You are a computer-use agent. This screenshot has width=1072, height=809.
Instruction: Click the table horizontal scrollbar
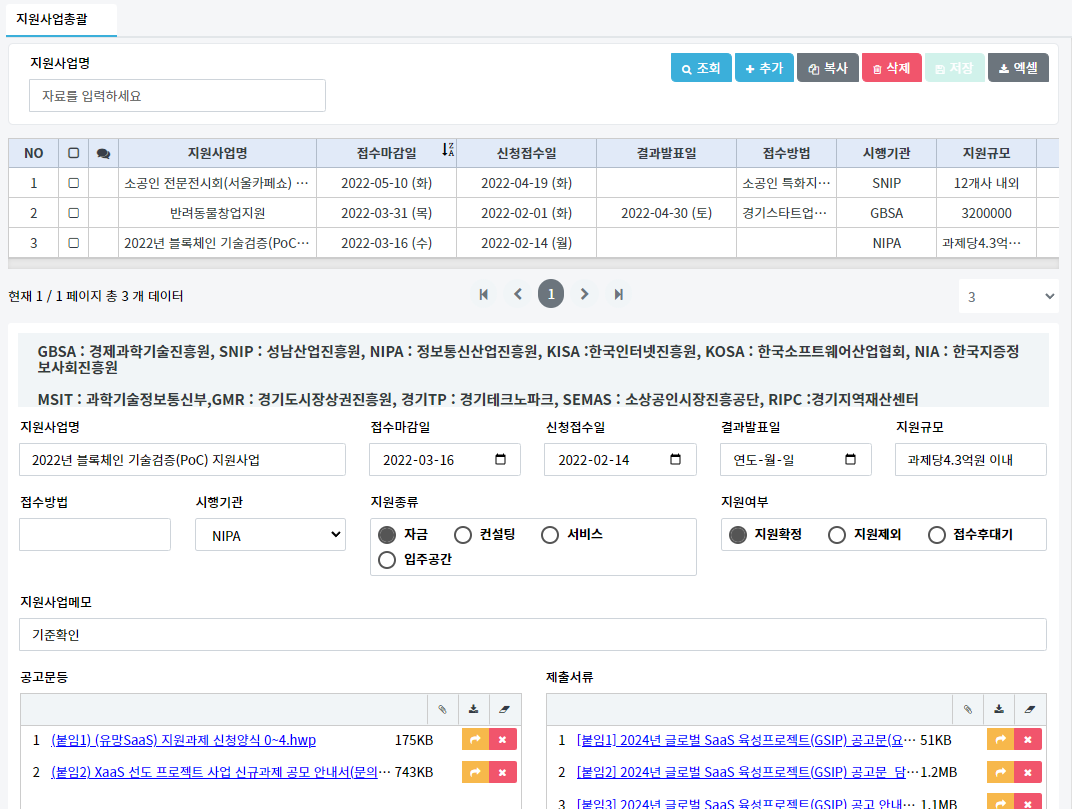click(x=533, y=264)
